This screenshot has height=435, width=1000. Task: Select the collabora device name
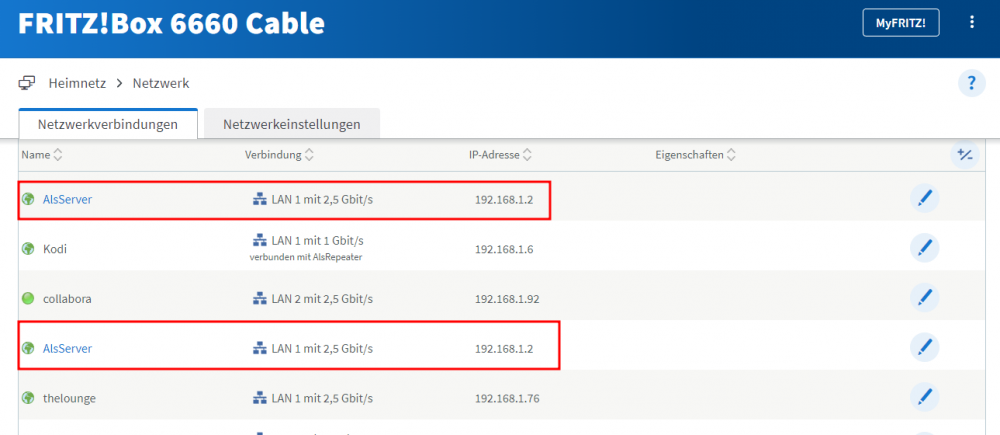(67, 299)
